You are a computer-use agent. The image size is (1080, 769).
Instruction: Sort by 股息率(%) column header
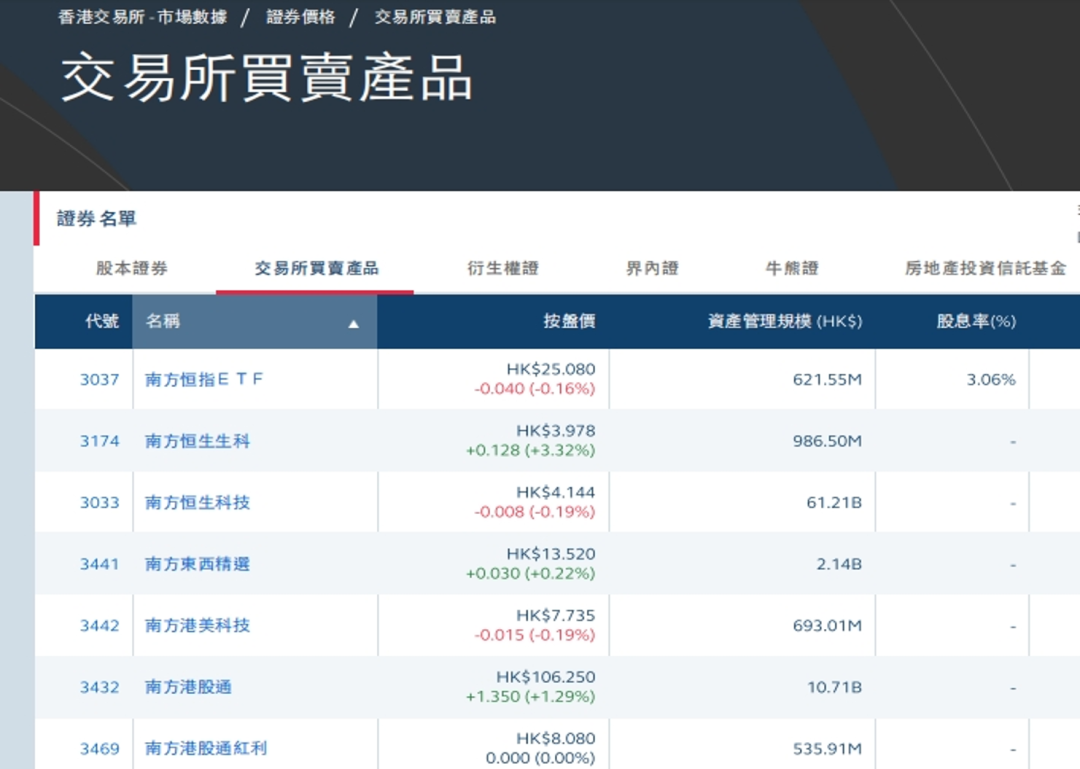(x=976, y=321)
